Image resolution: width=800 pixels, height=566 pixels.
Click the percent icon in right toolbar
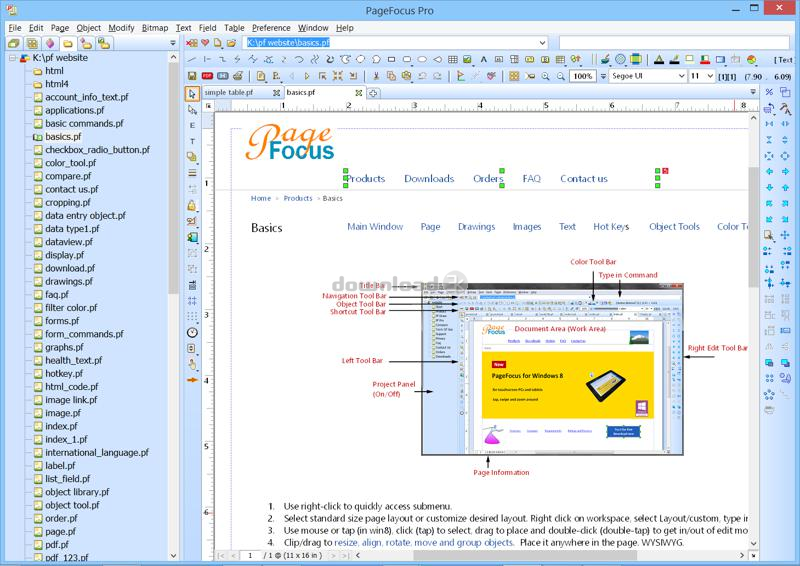769,92
